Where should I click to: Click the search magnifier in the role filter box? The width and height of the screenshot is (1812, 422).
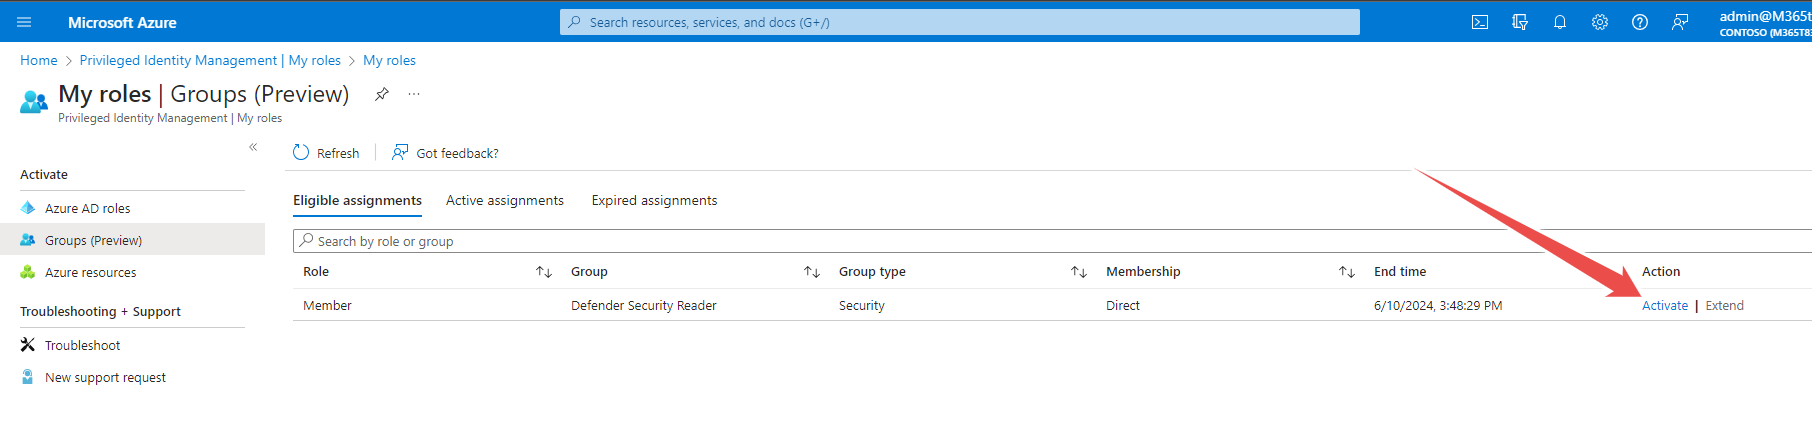tap(307, 241)
